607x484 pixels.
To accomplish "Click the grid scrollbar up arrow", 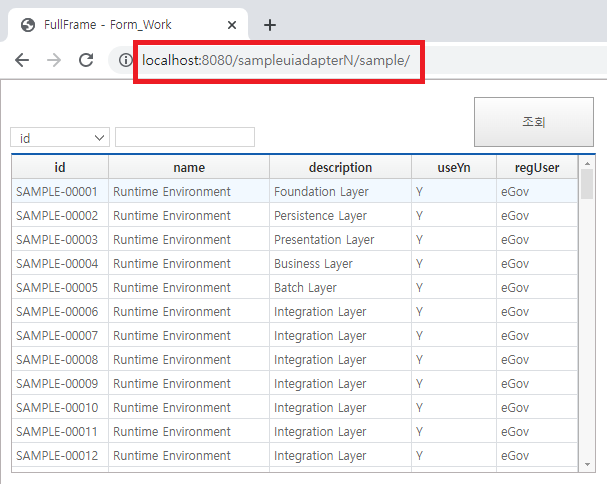I will coord(587,163).
